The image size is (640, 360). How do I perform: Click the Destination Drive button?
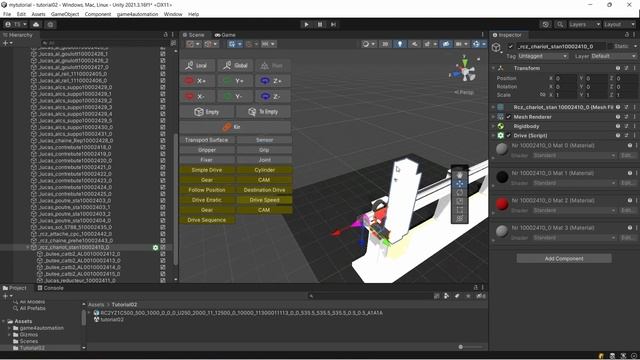(x=264, y=190)
